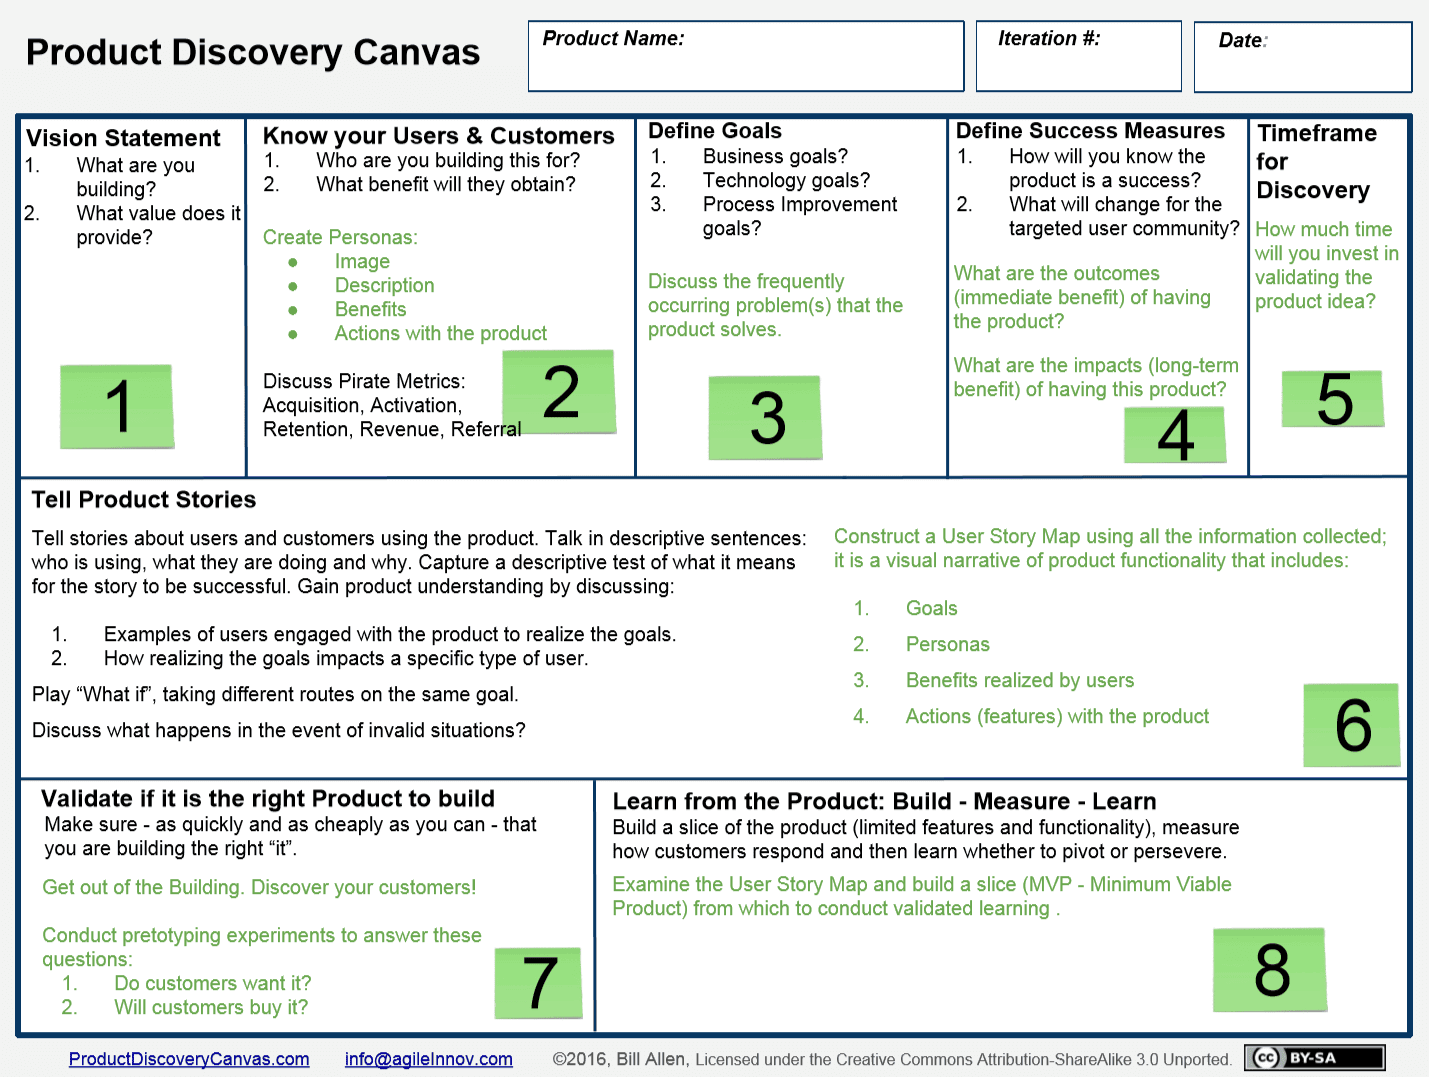Screen dimensions: 1429x1077
Task: Click 'What benefit will they obtain?'
Action: tap(446, 184)
